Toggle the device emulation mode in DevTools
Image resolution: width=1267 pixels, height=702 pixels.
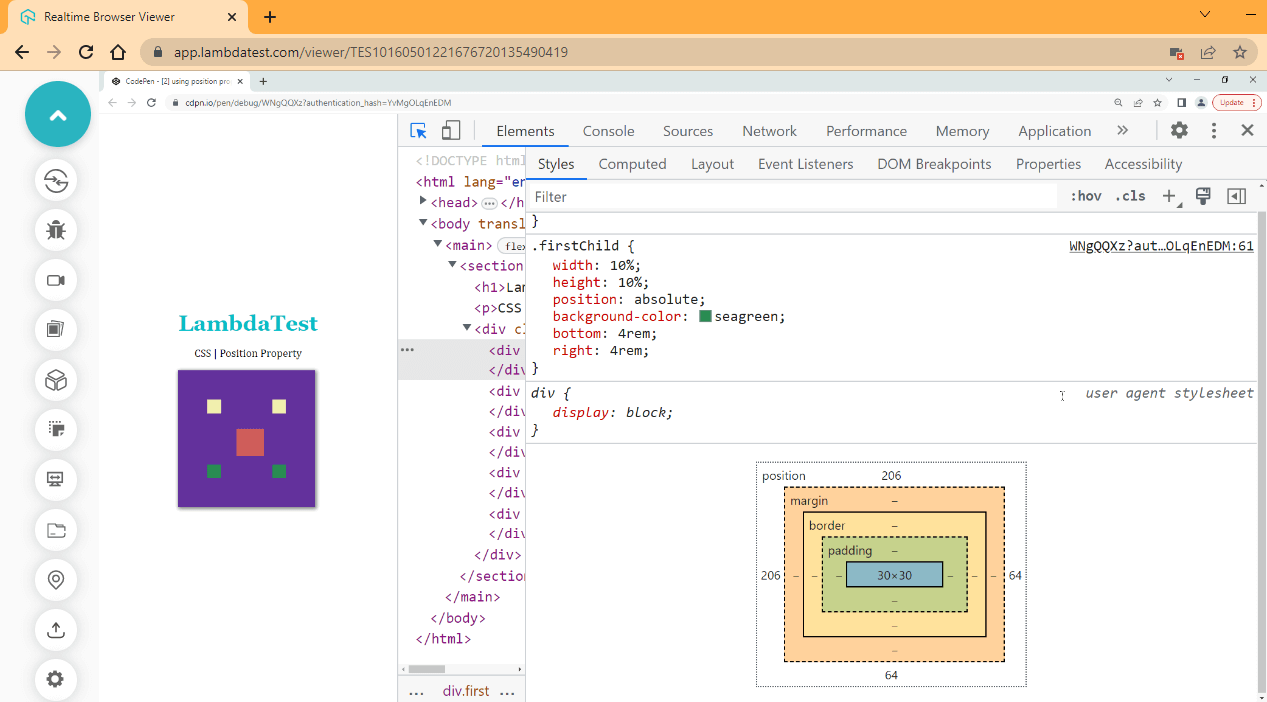(450, 130)
